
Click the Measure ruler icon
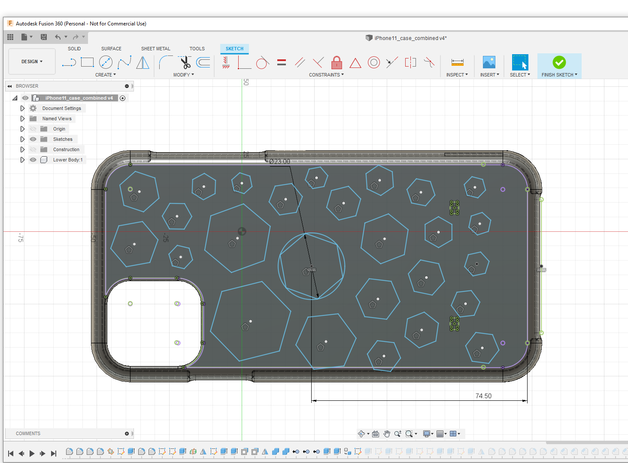coord(457,63)
